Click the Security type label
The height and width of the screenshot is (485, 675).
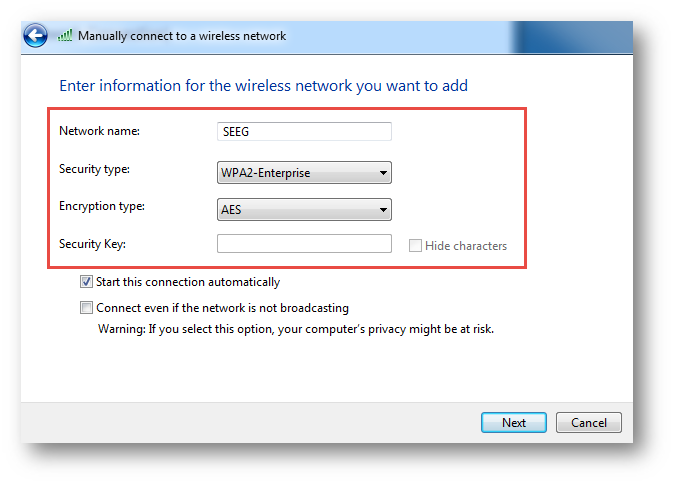(x=94, y=169)
